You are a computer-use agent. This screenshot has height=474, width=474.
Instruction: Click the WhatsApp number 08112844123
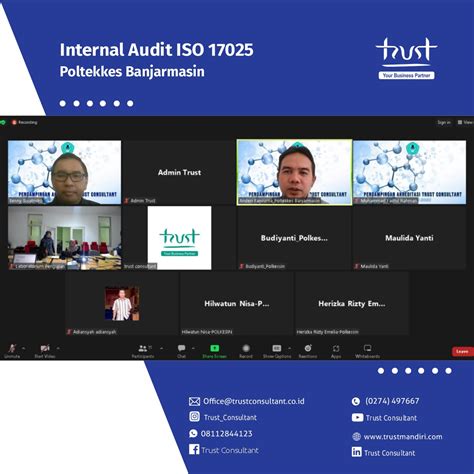(226, 434)
